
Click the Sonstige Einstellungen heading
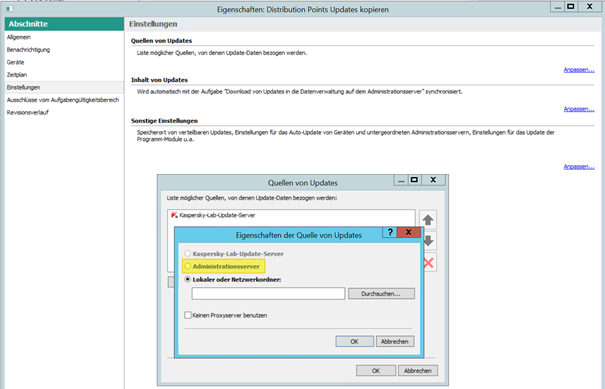tap(164, 121)
